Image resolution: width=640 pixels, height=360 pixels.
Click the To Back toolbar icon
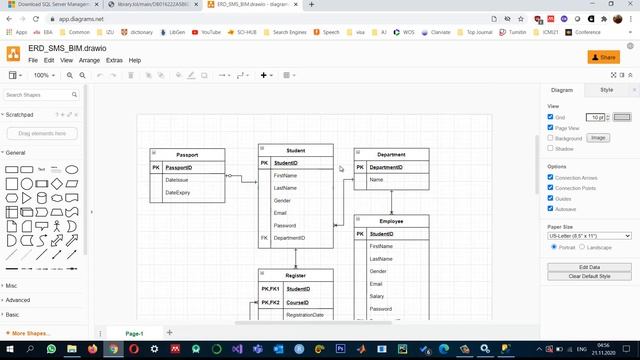point(161,76)
